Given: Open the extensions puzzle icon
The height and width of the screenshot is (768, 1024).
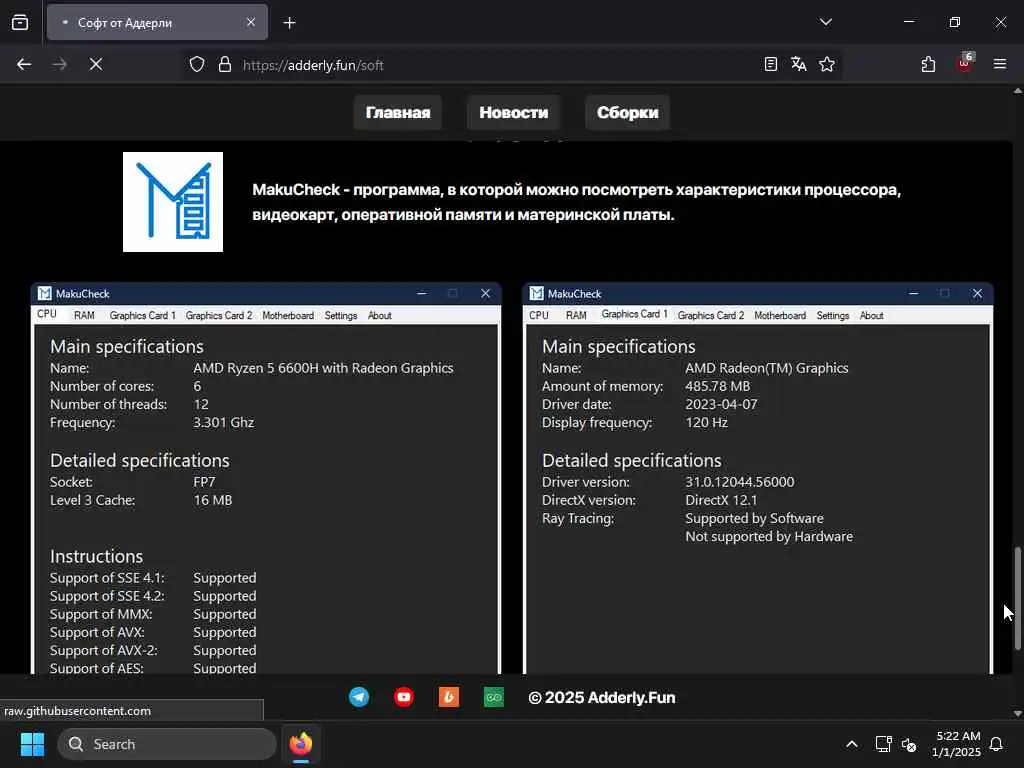Looking at the screenshot, I should 928,64.
